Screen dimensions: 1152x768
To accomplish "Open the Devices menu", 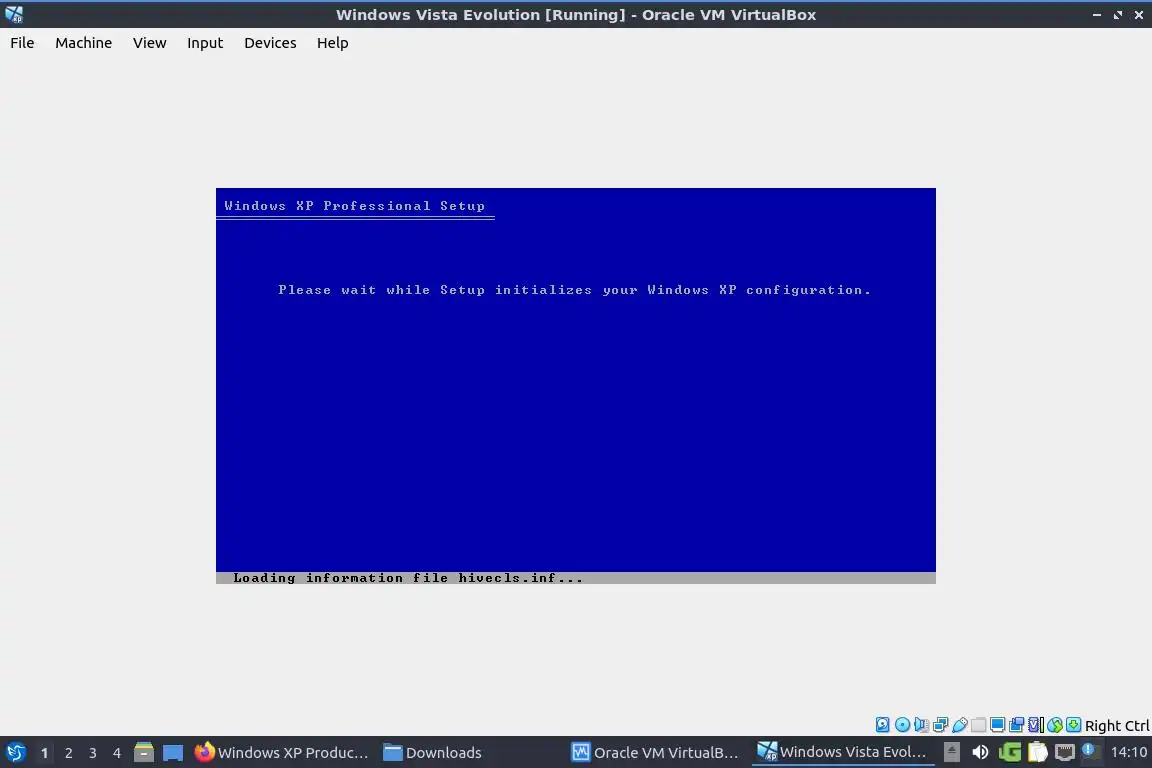I will [270, 43].
